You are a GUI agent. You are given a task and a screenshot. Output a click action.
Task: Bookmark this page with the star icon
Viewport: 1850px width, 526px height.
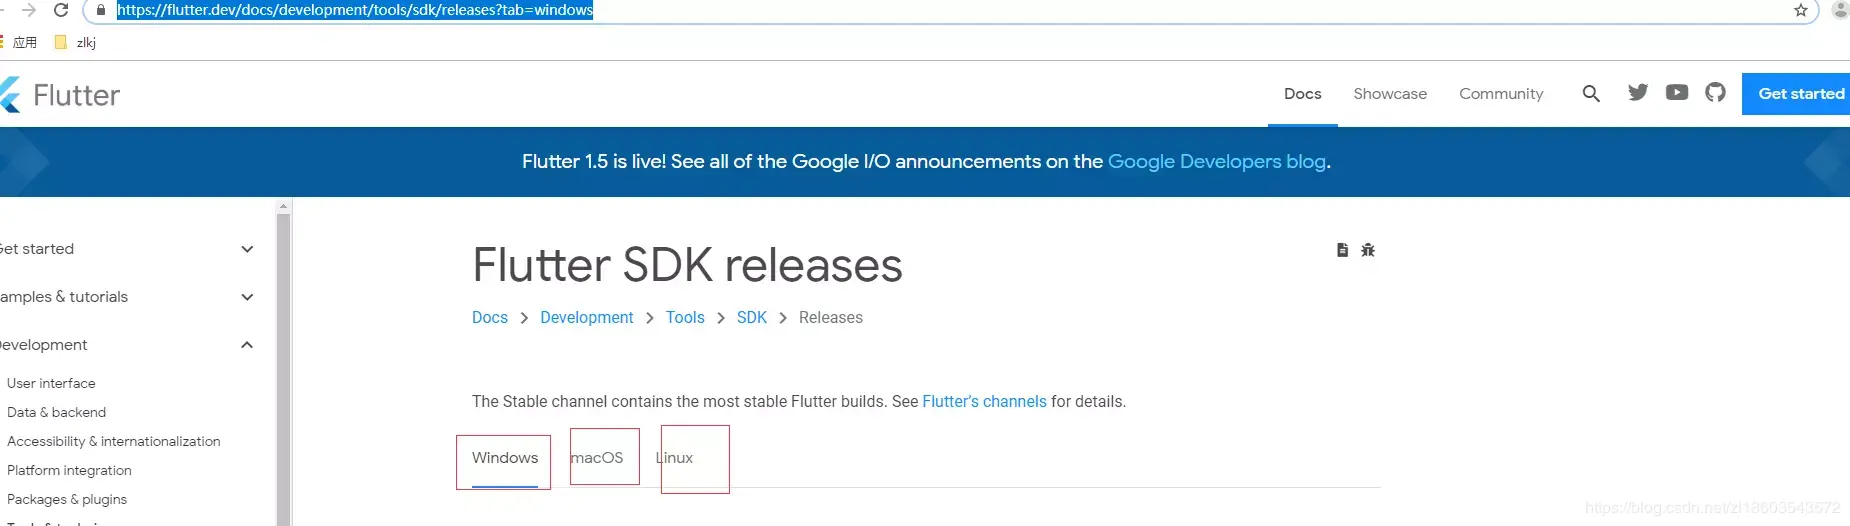click(1801, 10)
